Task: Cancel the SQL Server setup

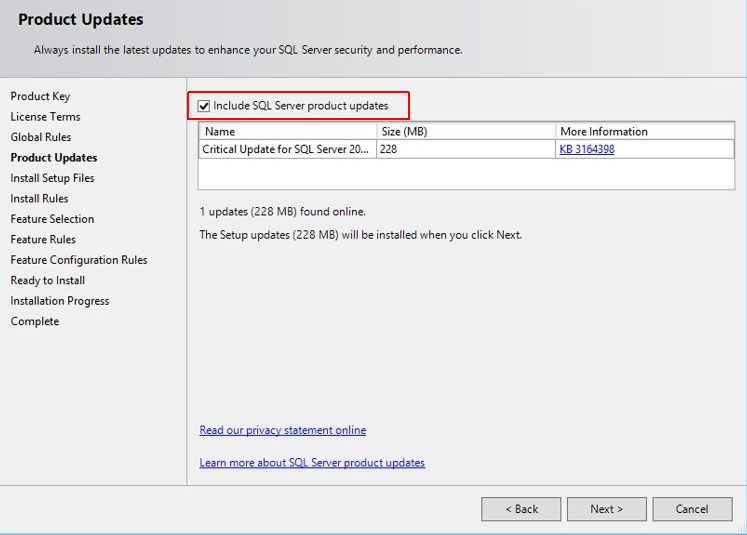Action: pyautogui.click(x=692, y=509)
